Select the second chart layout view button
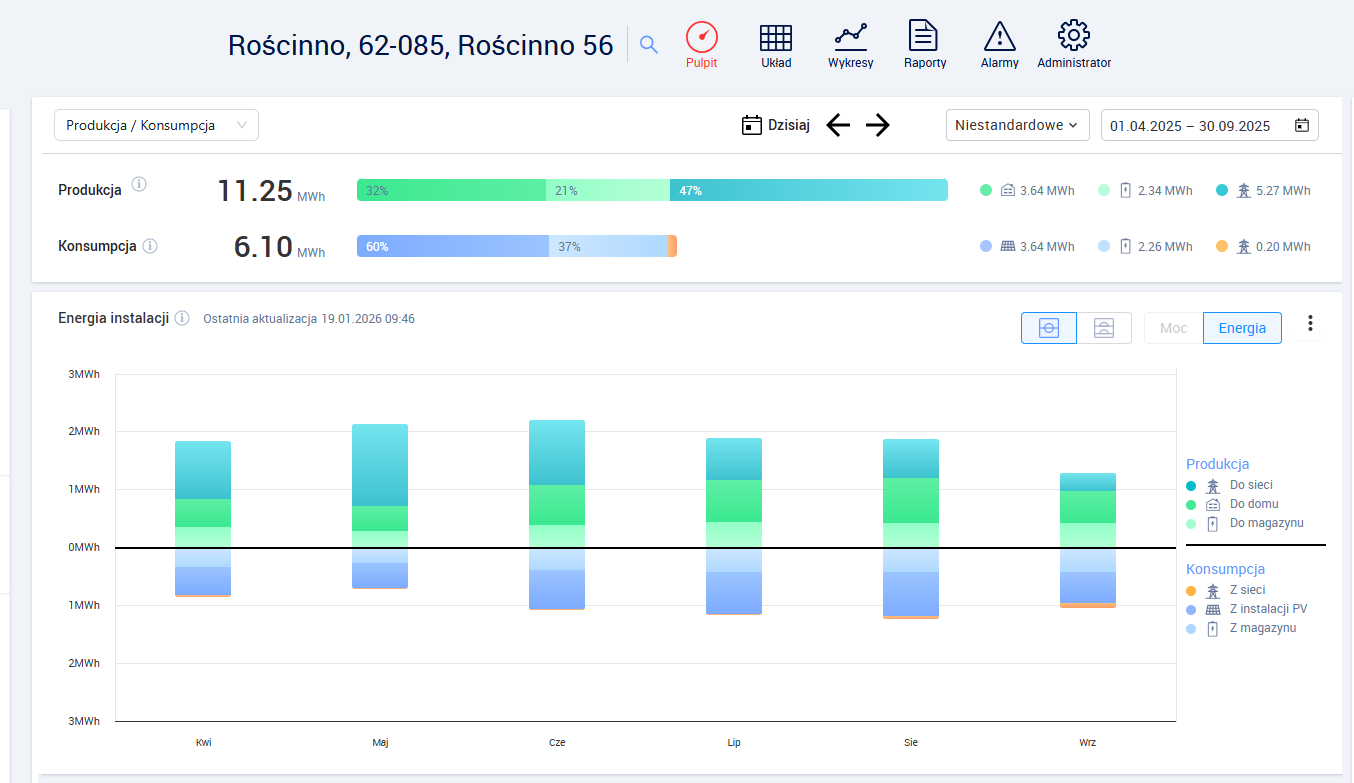This screenshot has height=783, width=1354. 1104,328
